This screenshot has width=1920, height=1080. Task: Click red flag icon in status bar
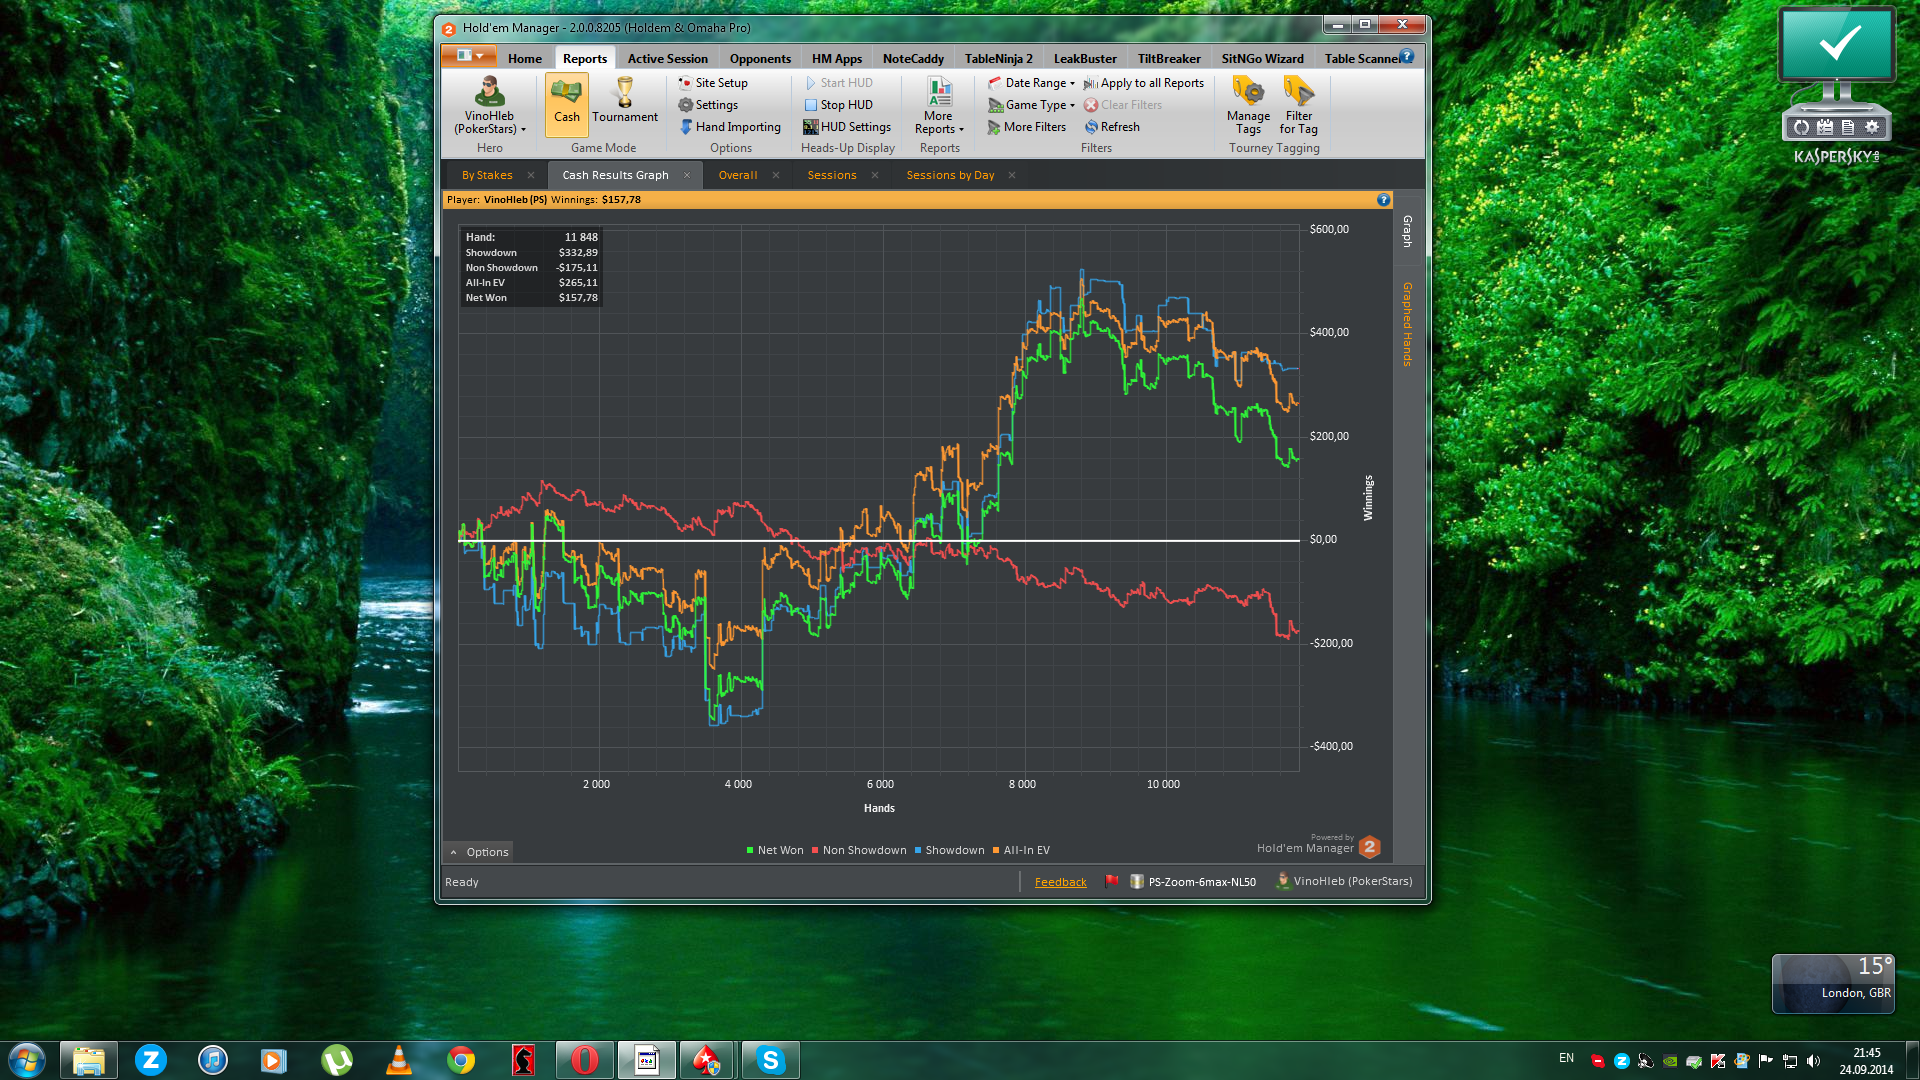pyautogui.click(x=1111, y=881)
